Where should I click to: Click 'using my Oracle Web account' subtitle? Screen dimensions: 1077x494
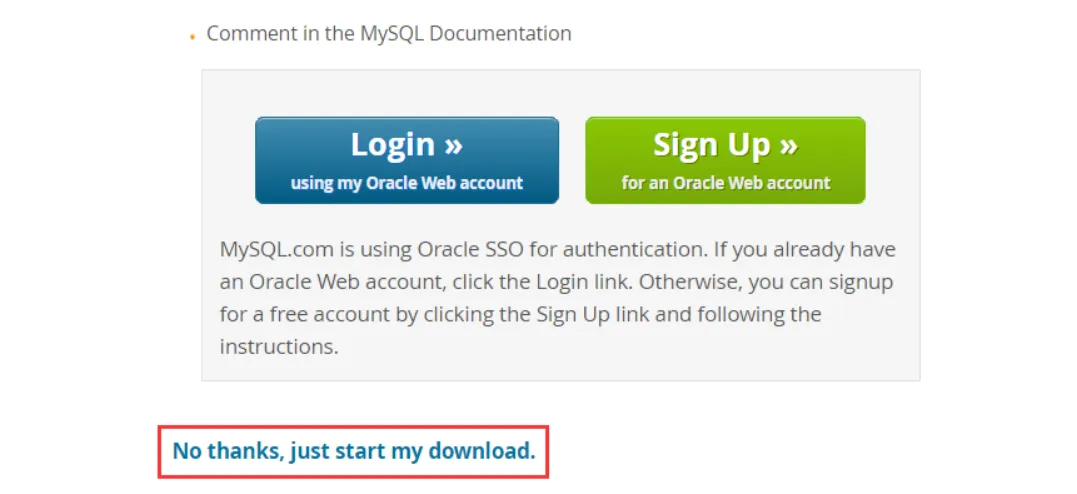[x=406, y=183]
